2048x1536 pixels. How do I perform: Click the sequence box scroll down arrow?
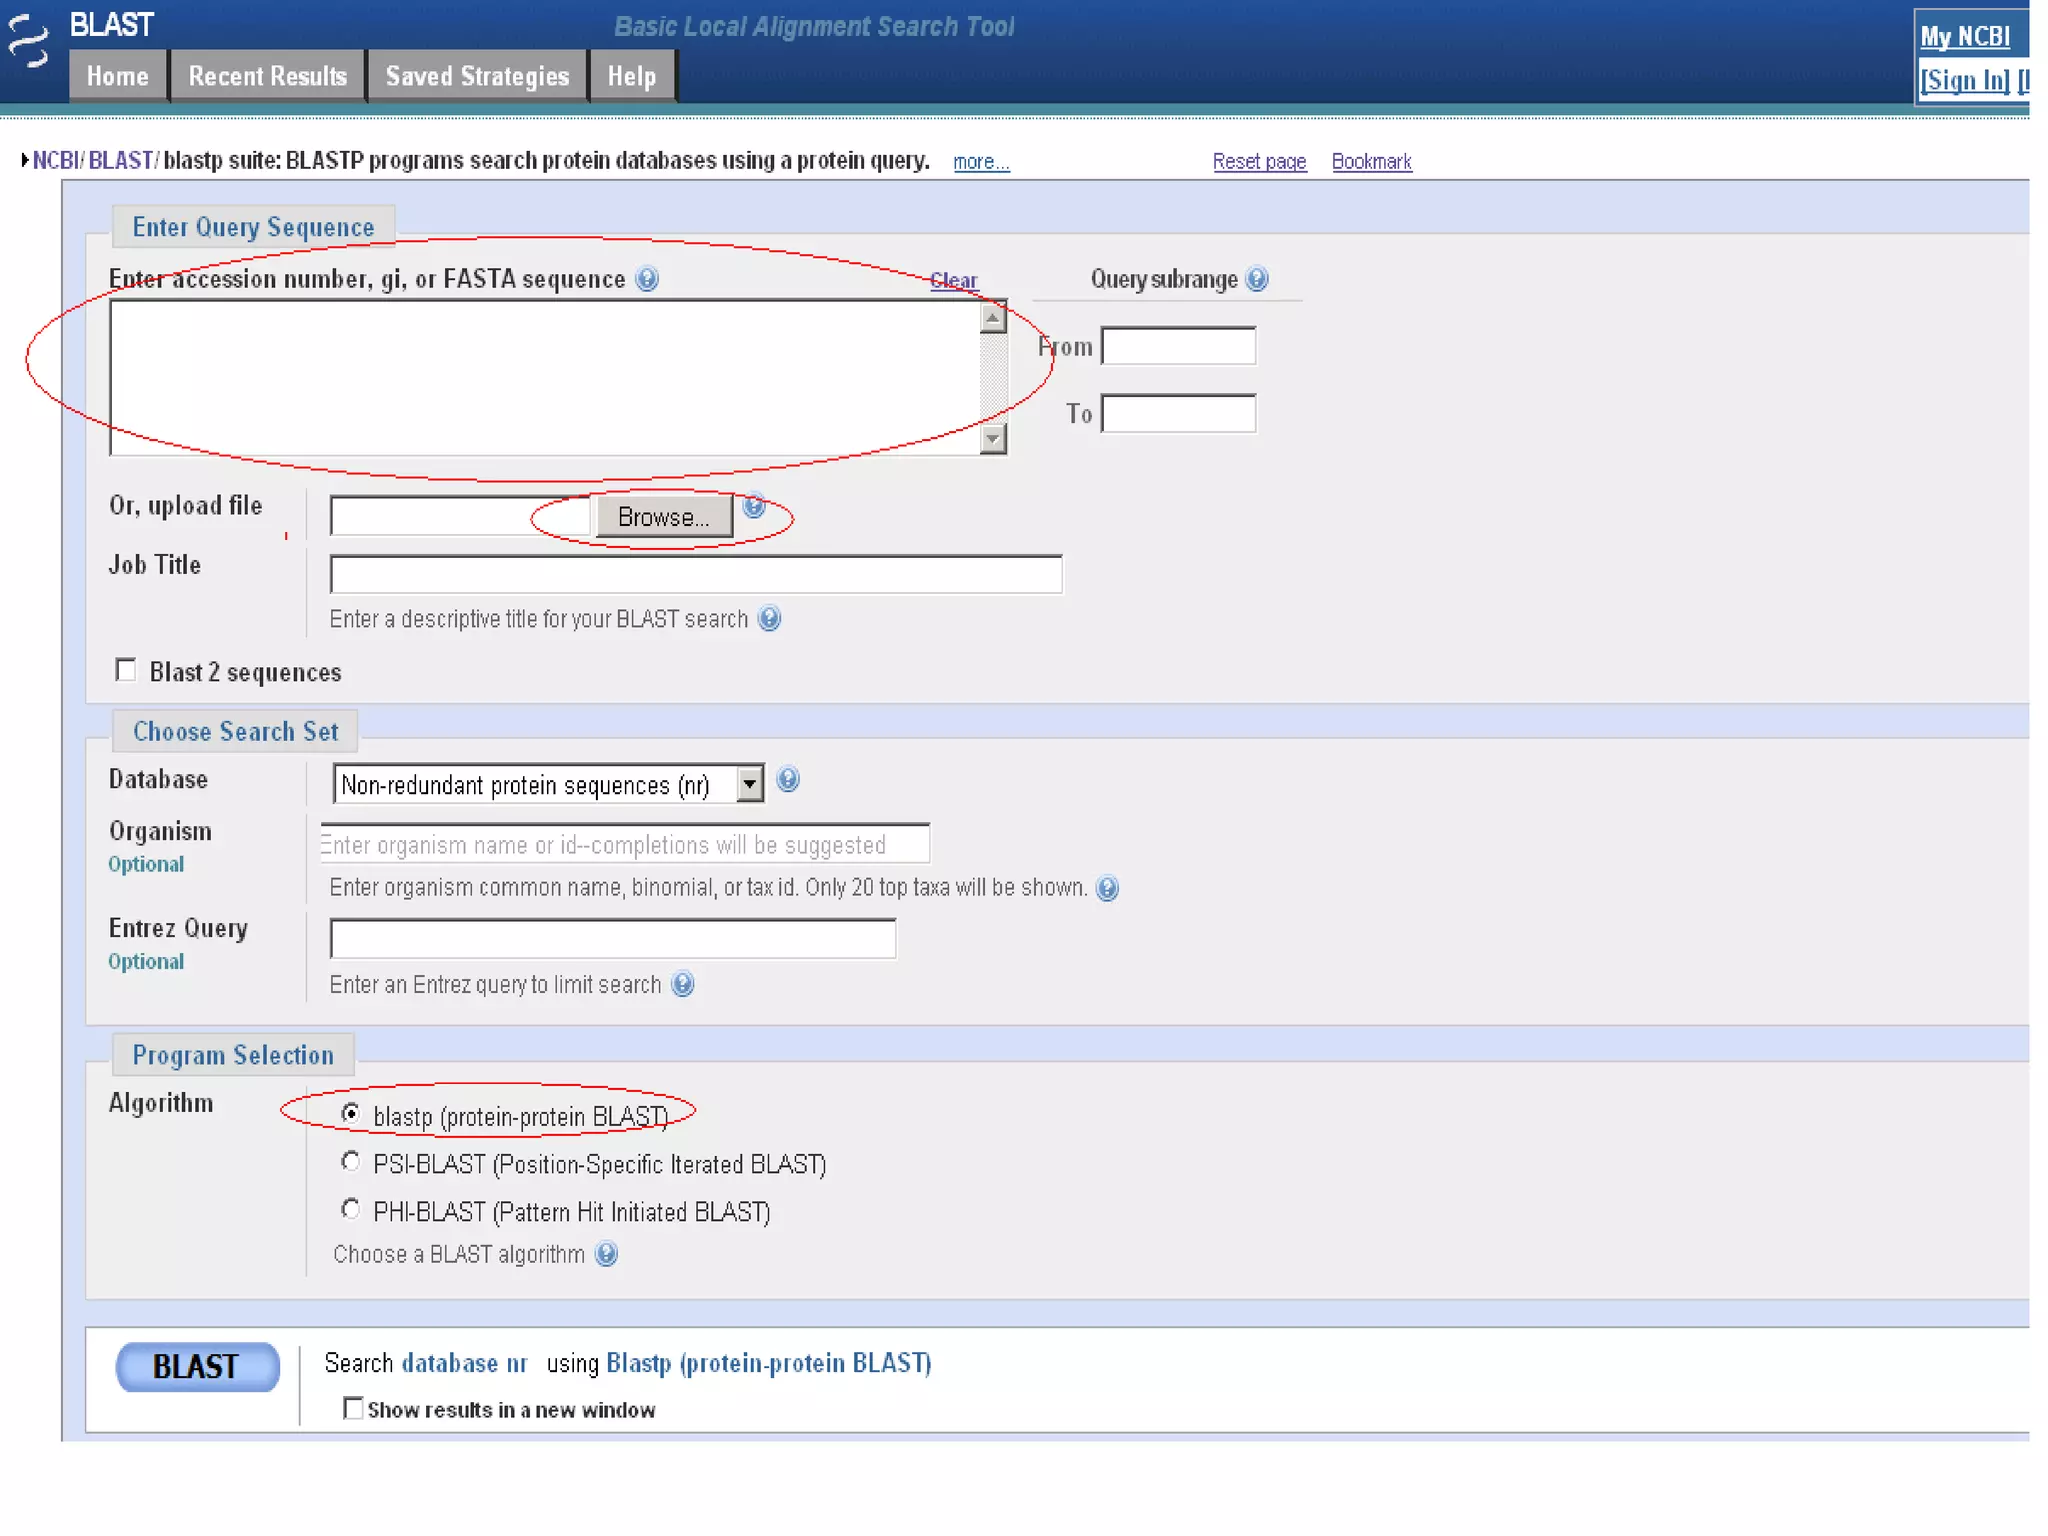click(x=992, y=438)
